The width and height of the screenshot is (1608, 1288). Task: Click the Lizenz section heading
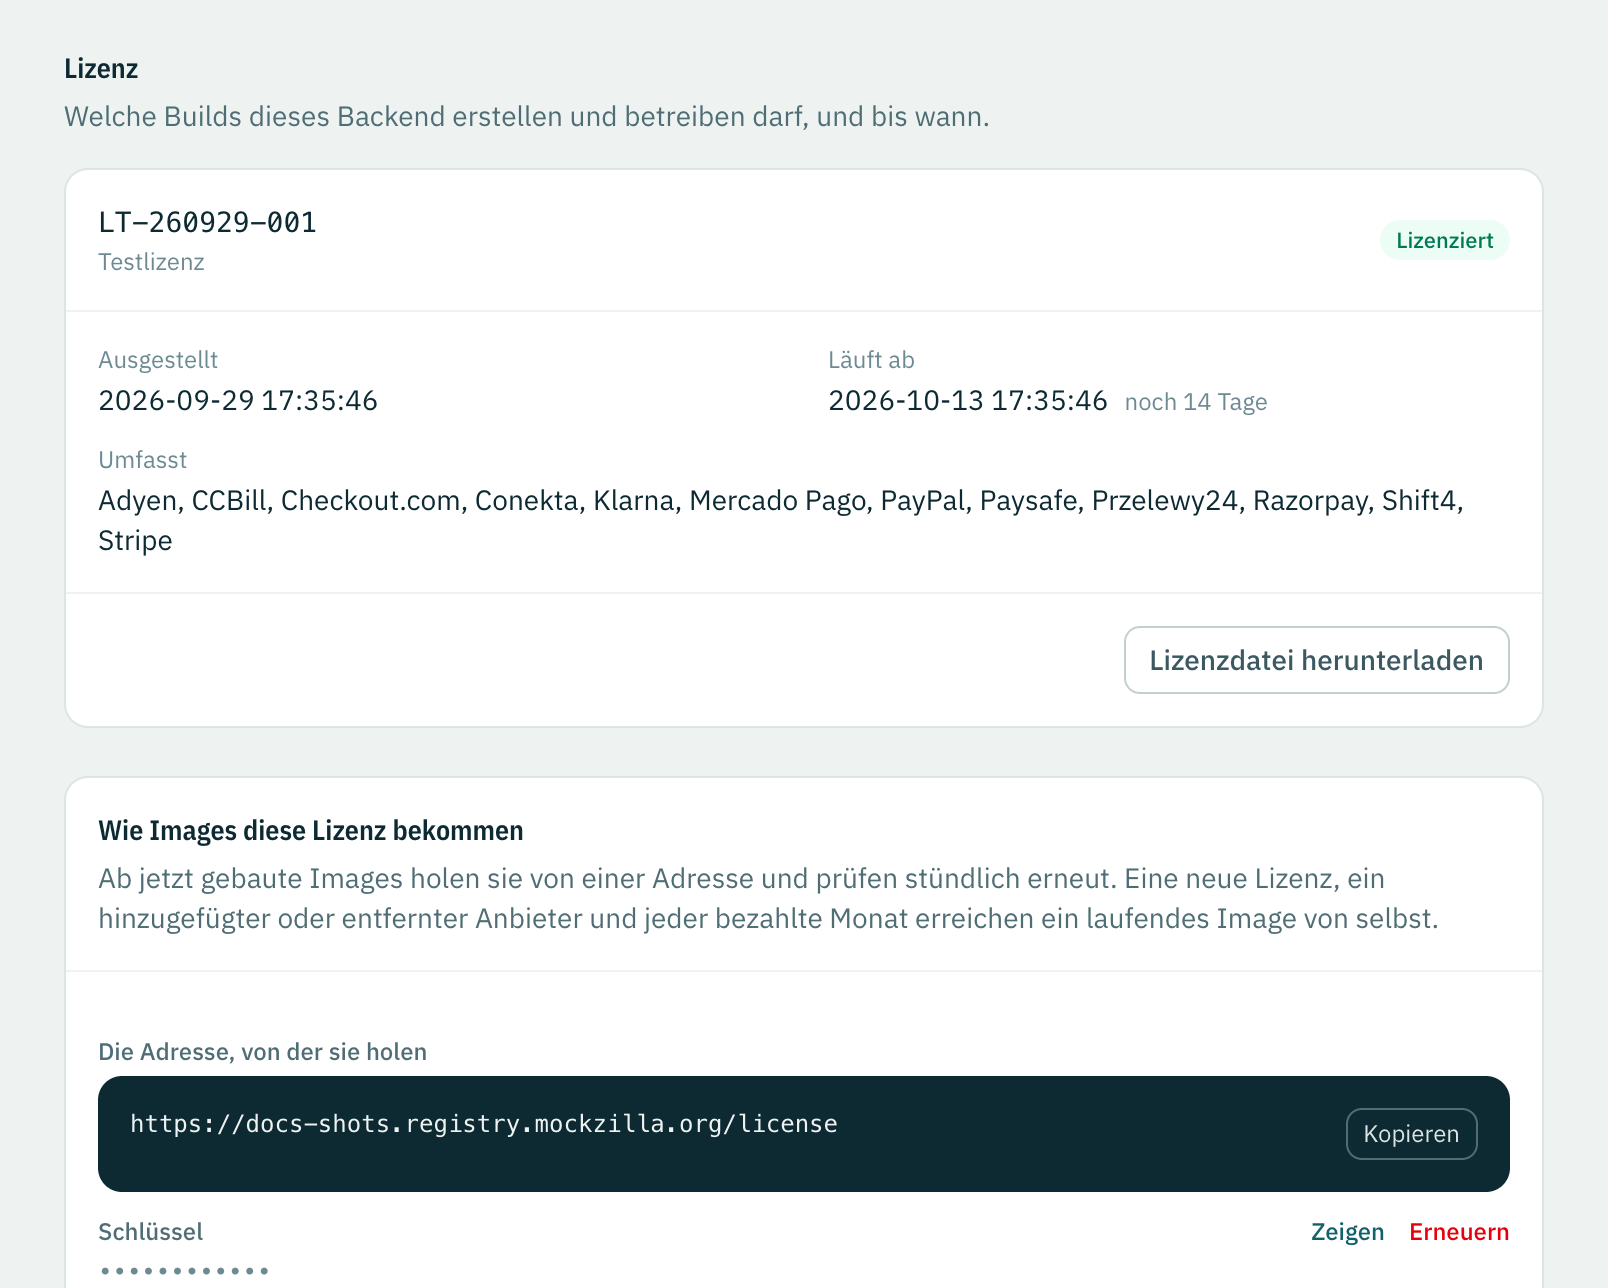click(101, 69)
